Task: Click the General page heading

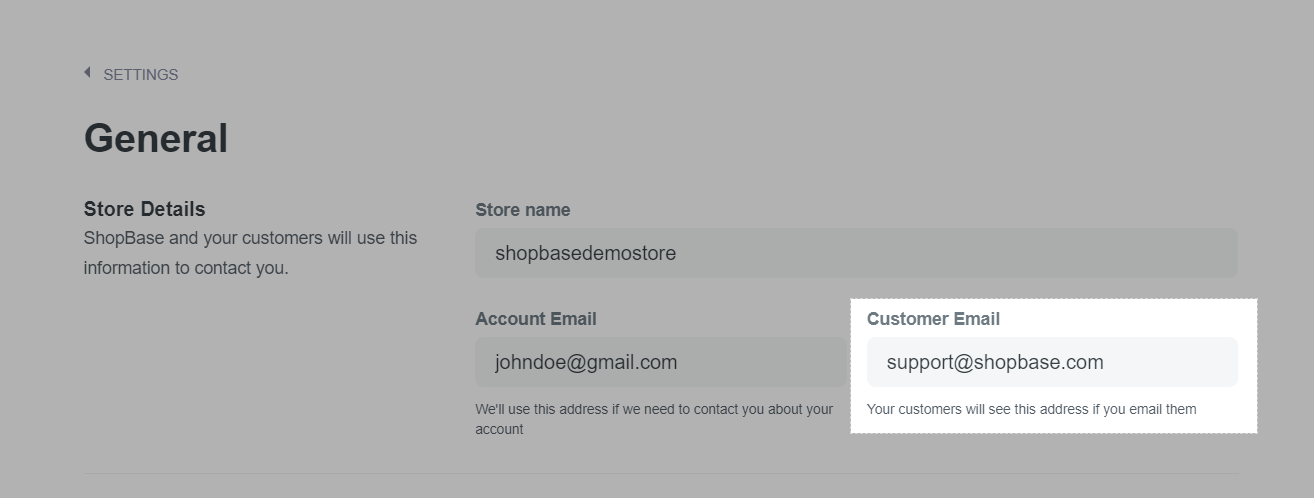Action: pyautogui.click(x=156, y=138)
